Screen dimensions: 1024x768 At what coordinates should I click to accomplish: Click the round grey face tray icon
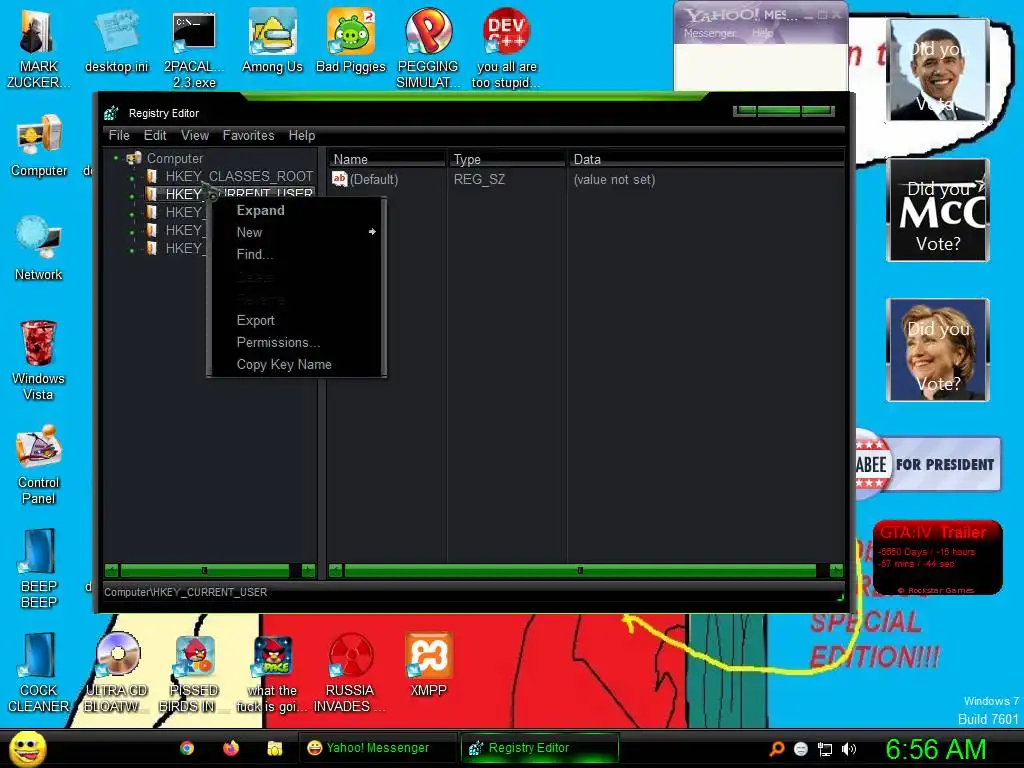coord(801,749)
